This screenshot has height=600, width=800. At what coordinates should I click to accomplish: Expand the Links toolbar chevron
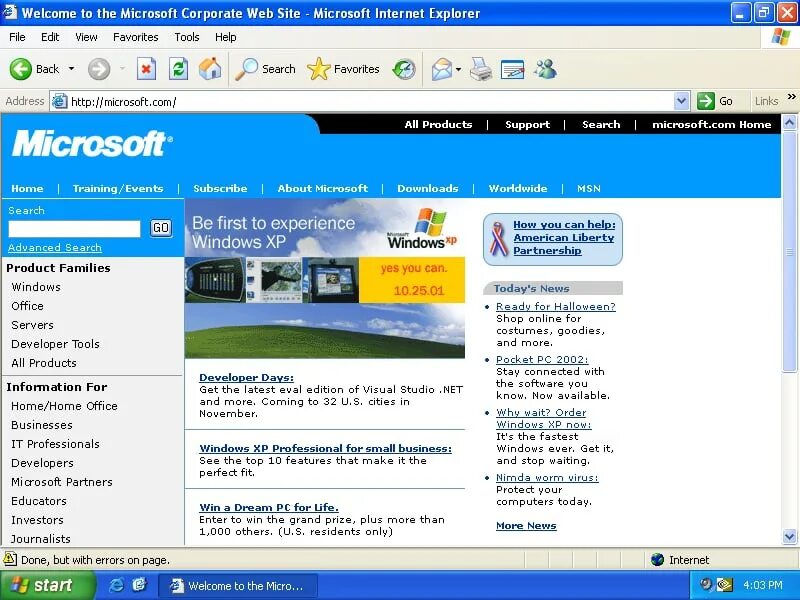791,97
